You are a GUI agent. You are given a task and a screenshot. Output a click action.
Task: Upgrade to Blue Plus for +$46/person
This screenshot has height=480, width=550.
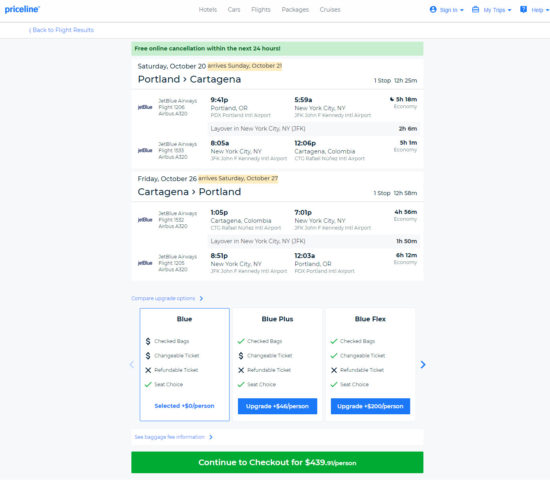(277, 406)
